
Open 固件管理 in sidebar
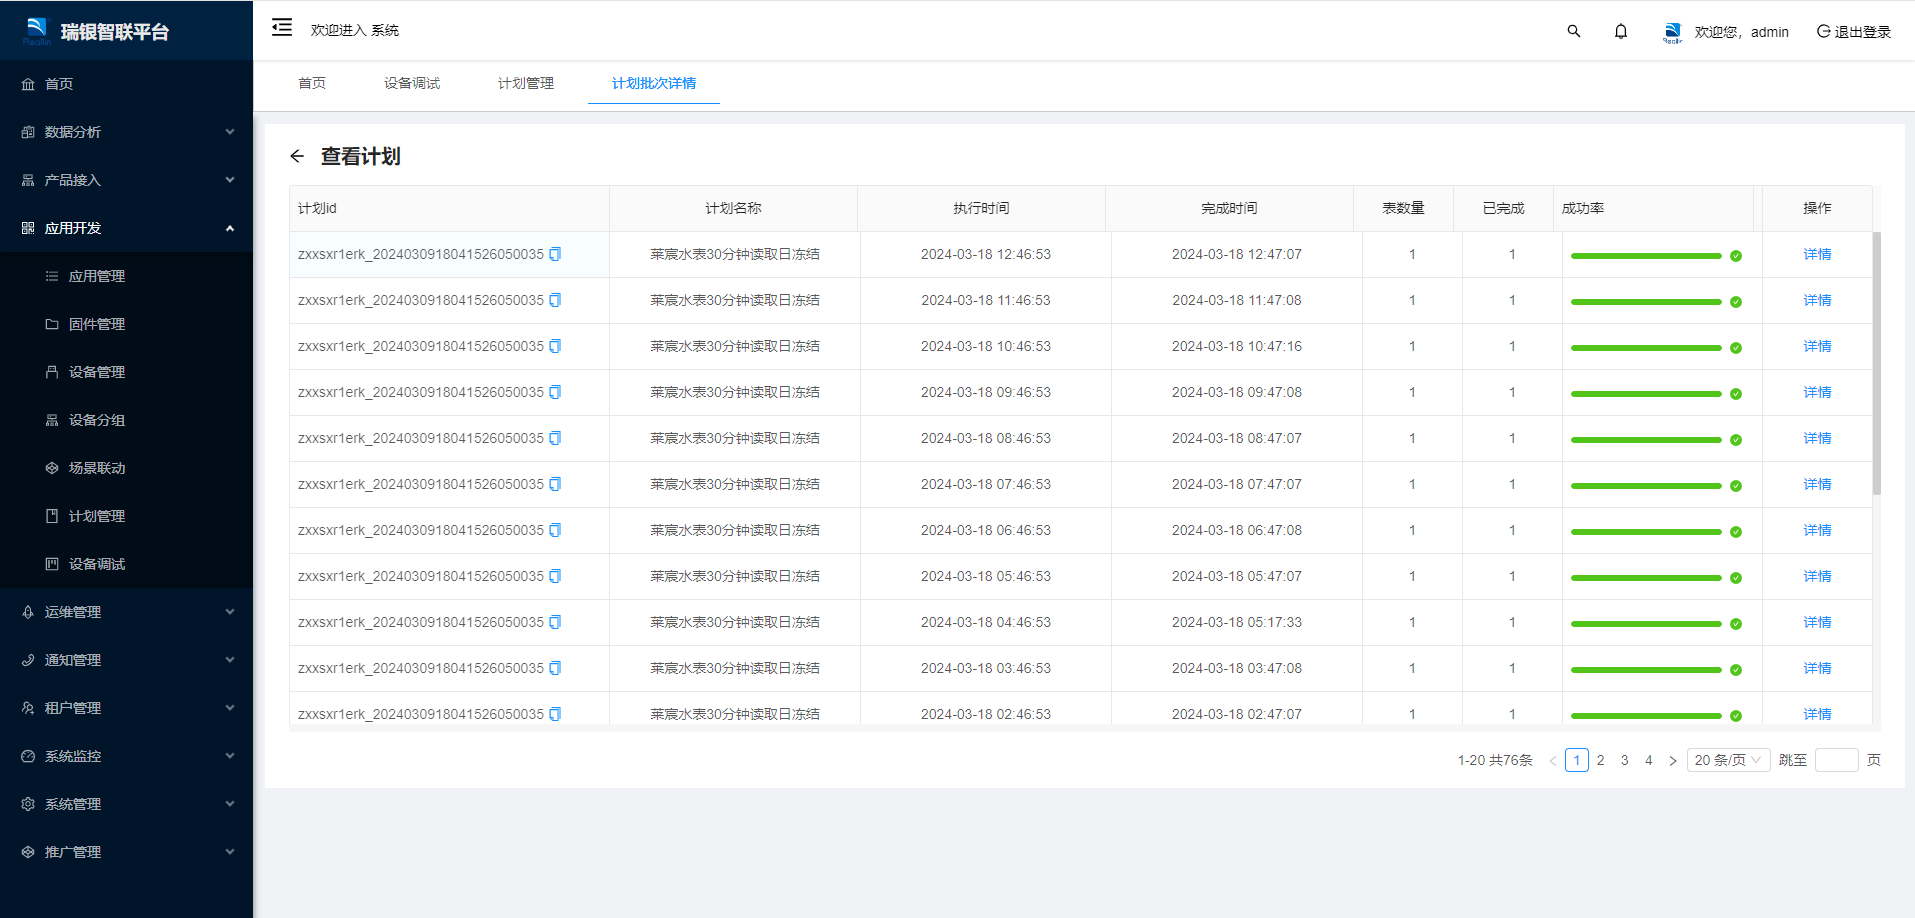pos(126,324)
